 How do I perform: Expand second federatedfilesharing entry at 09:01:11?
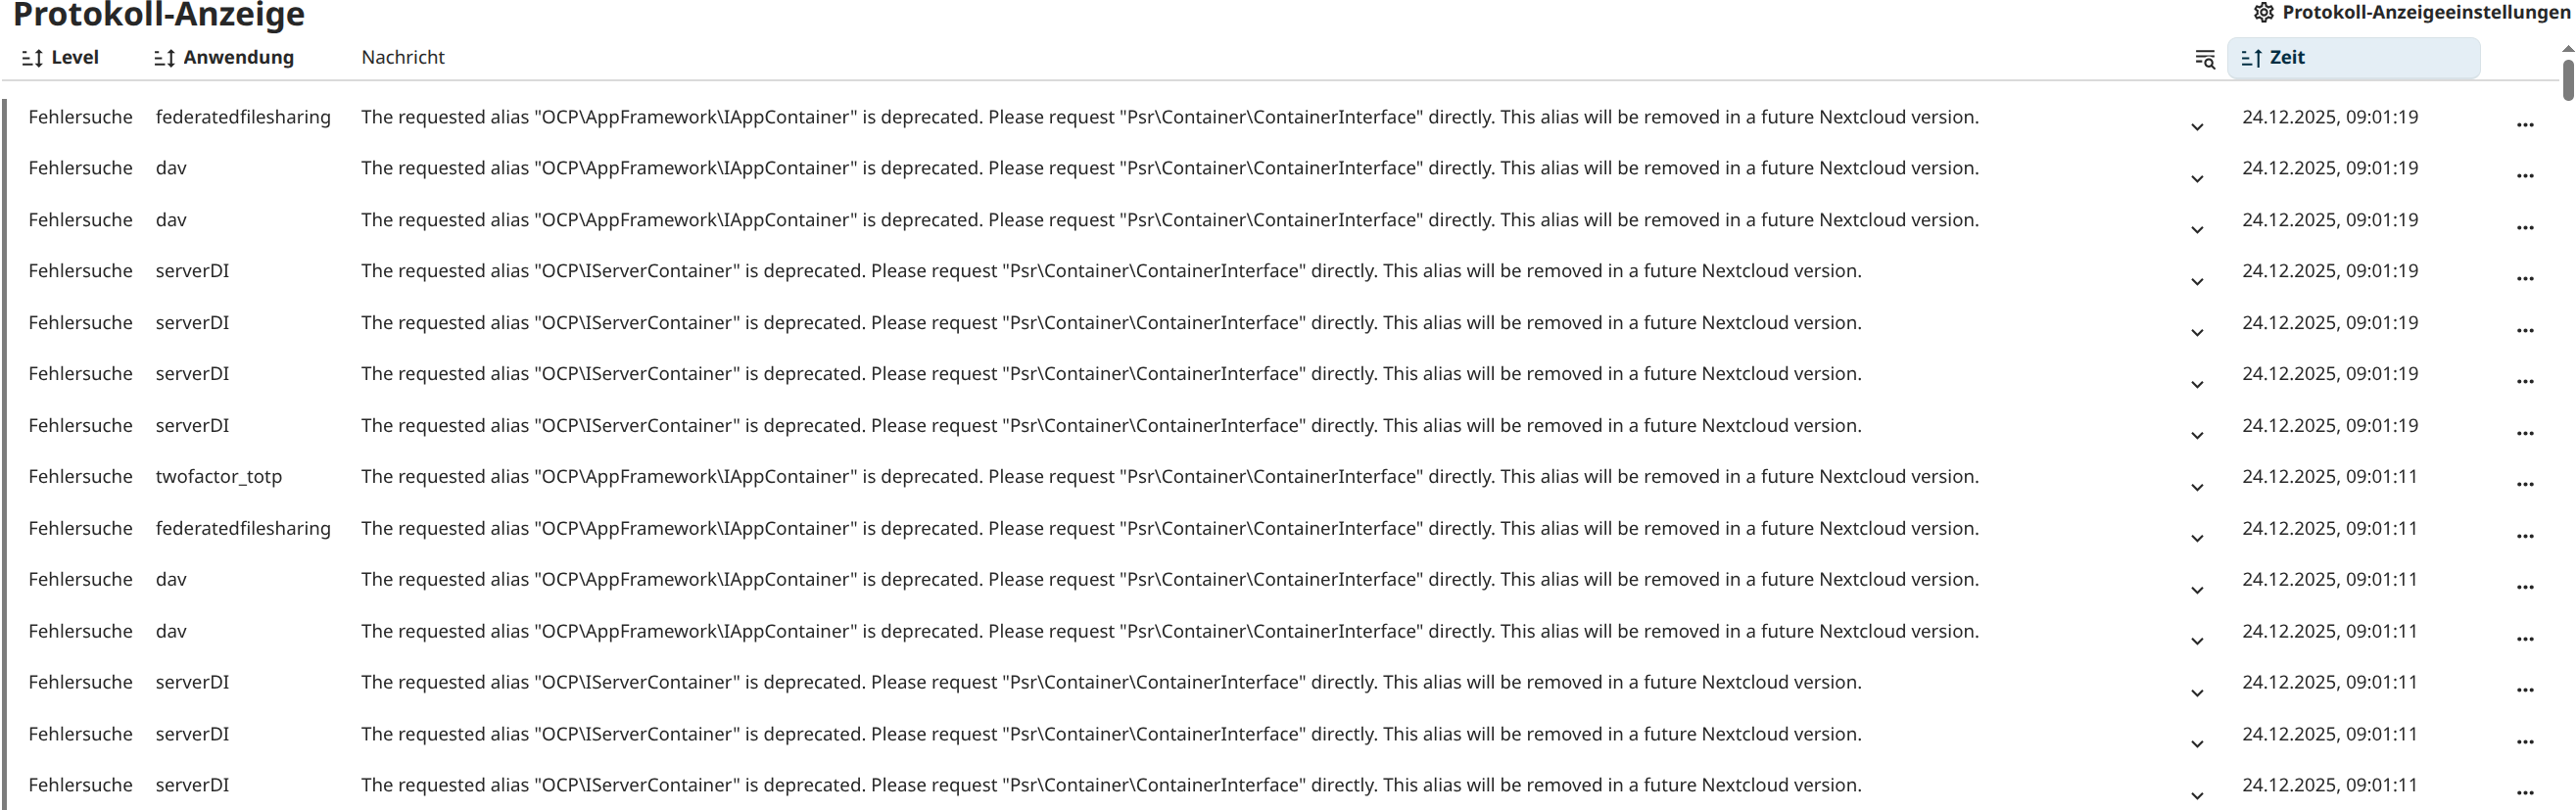tap(2197, 538)
